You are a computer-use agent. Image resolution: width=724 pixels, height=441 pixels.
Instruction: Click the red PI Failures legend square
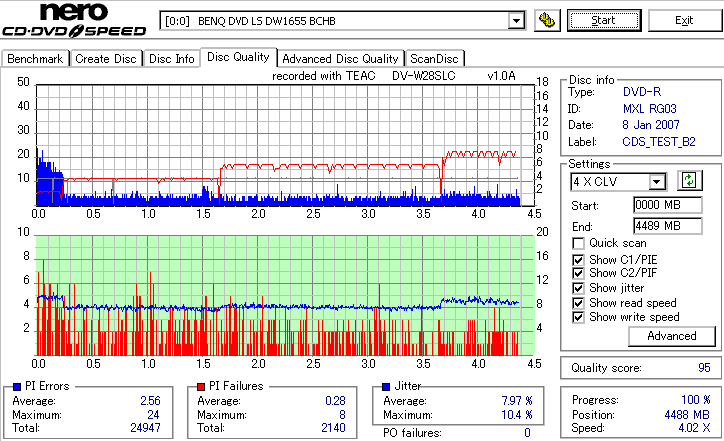pos(201,387)
